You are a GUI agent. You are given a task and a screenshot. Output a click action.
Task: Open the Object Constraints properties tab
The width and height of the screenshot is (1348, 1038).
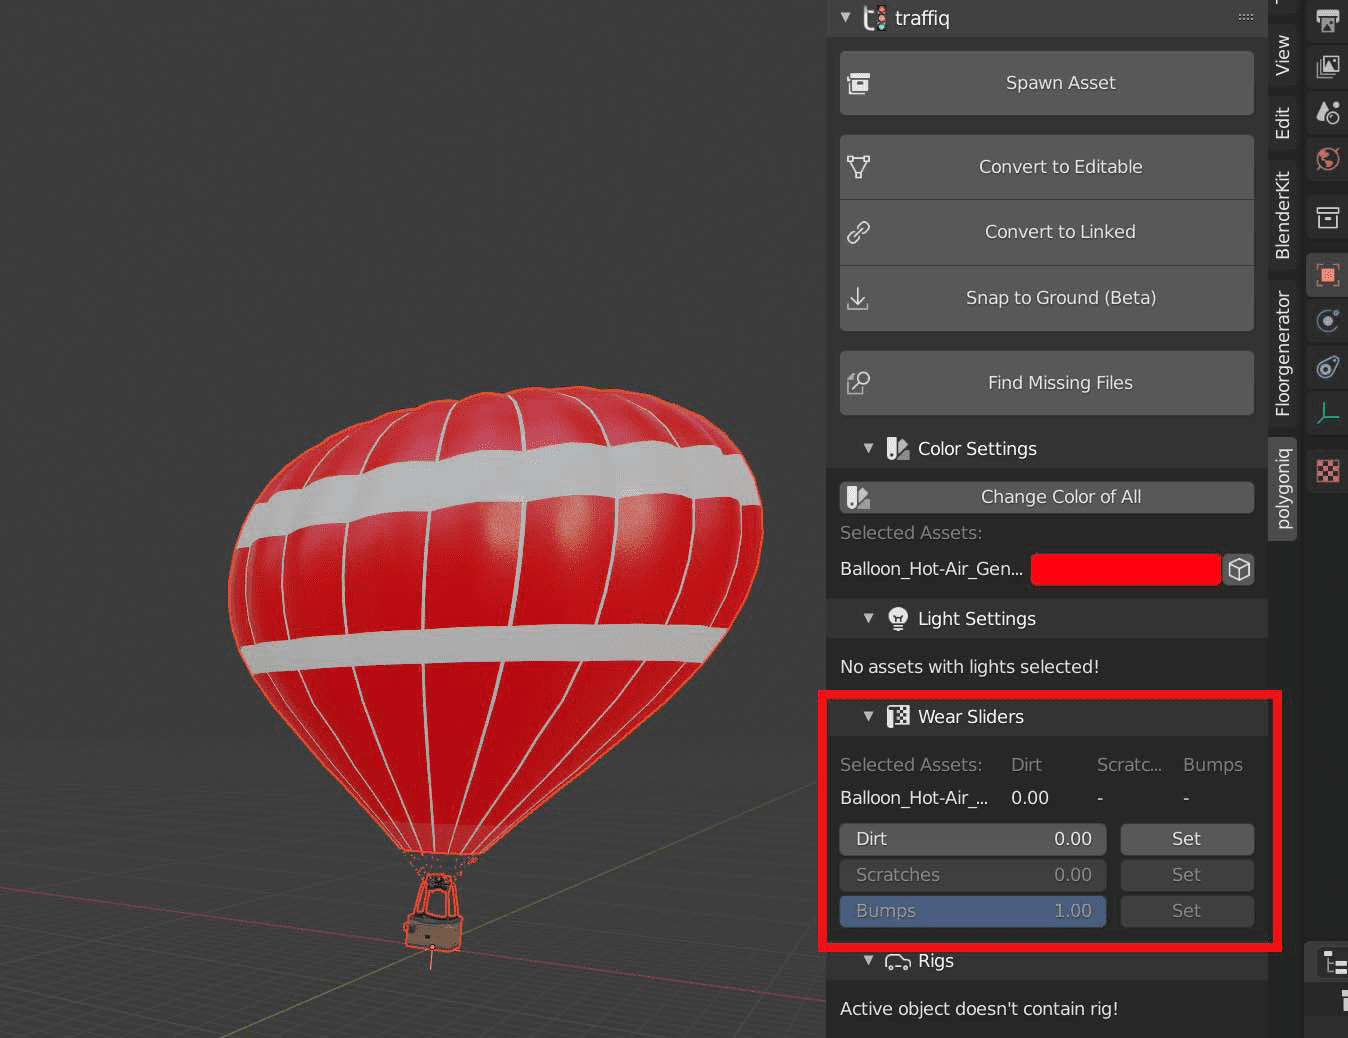pos(1328,367)
